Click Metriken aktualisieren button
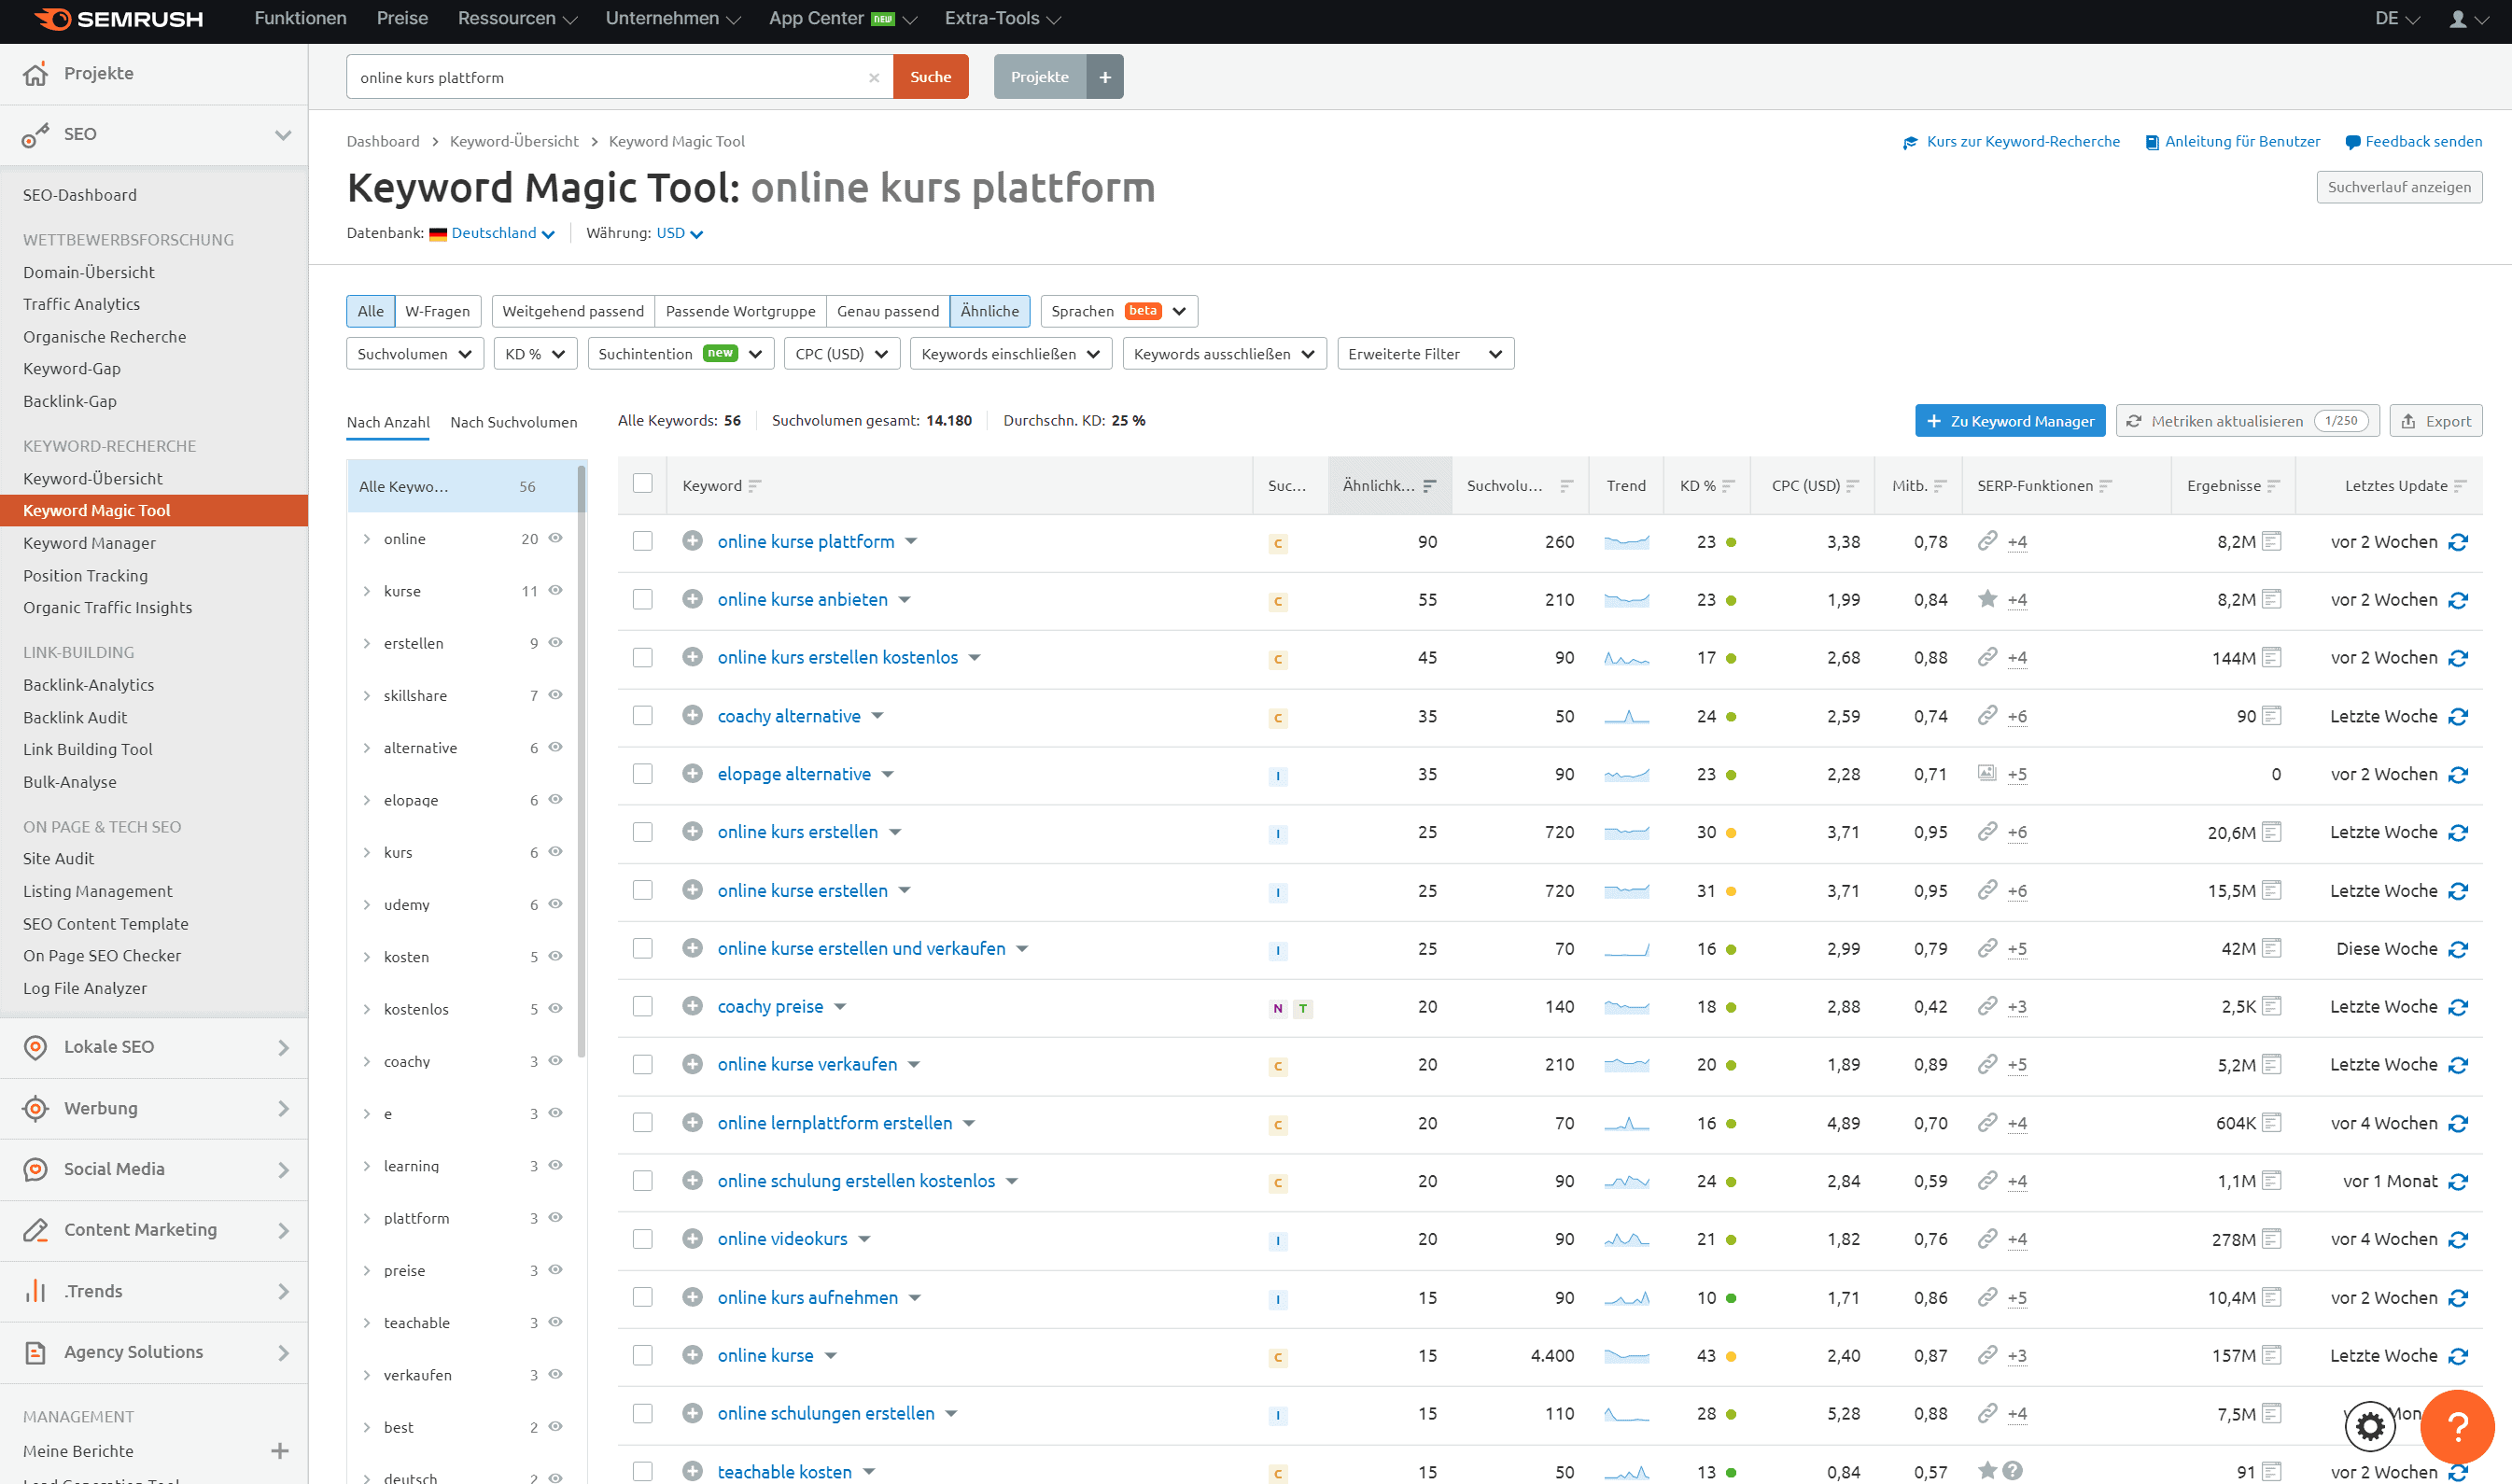 click(2246, 421)
